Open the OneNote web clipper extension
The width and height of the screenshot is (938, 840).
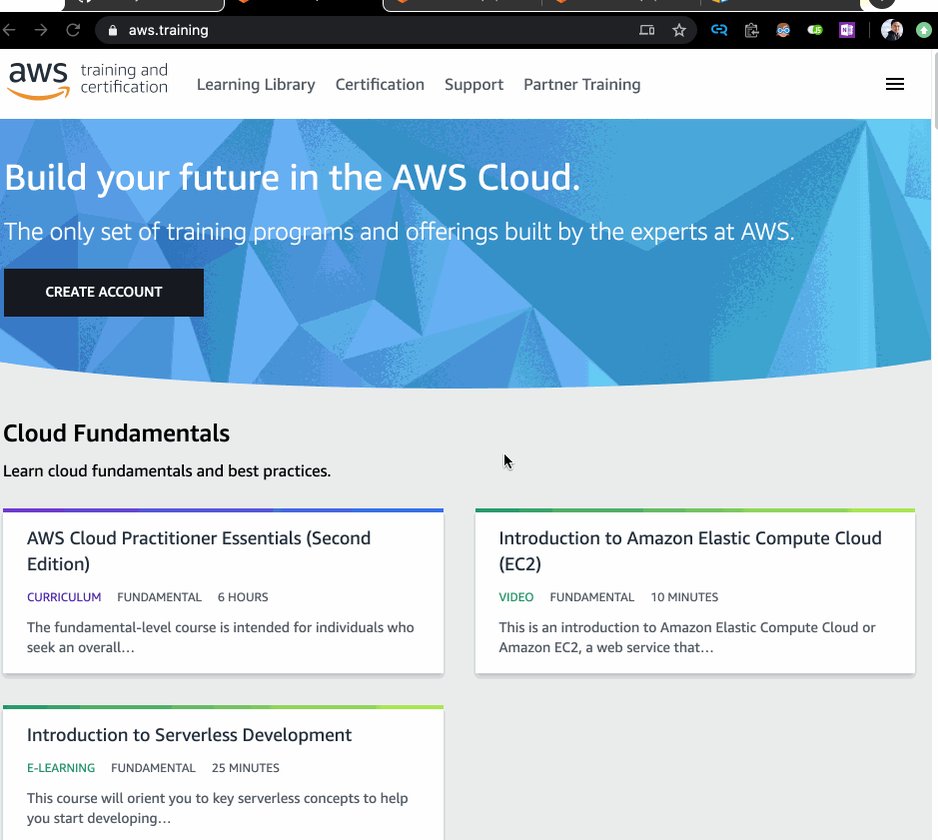846,30
